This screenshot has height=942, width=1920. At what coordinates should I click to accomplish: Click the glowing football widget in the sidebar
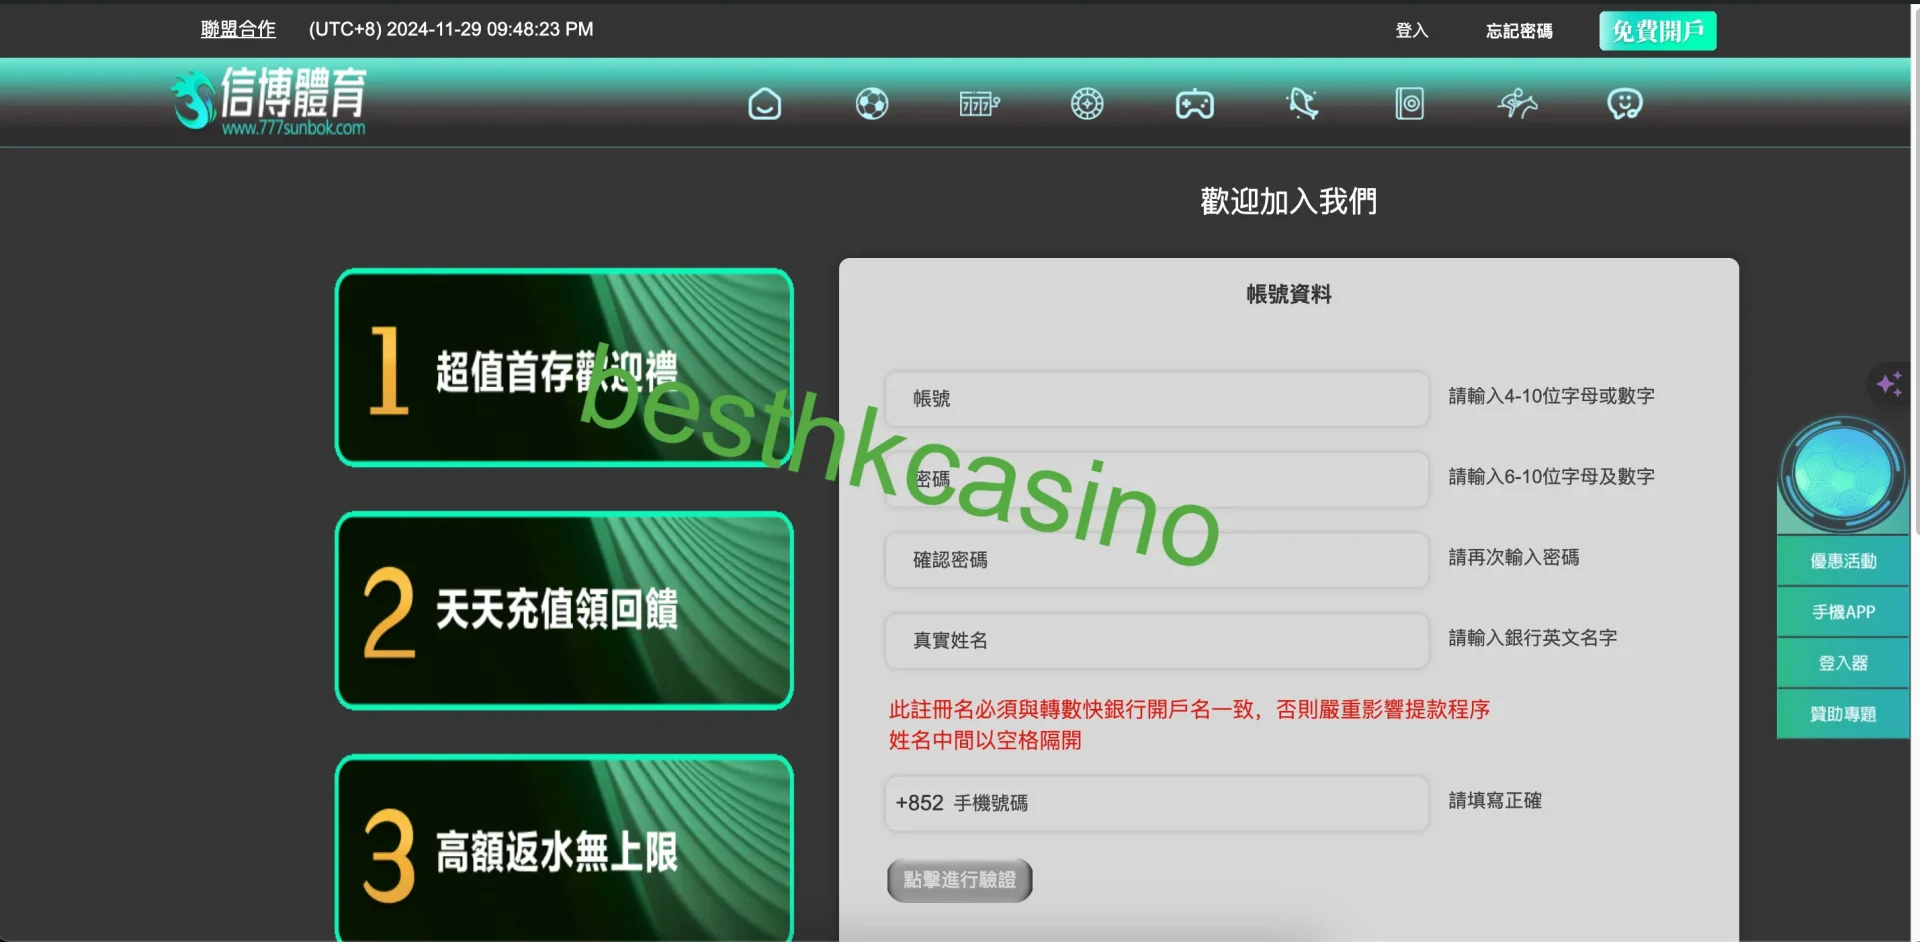click(x=1843, y=472)
